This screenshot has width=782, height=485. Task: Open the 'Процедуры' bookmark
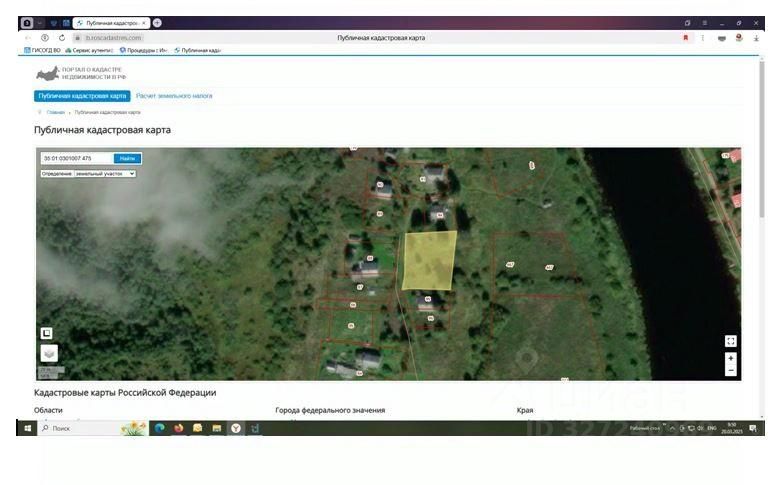tap(143, 50)
